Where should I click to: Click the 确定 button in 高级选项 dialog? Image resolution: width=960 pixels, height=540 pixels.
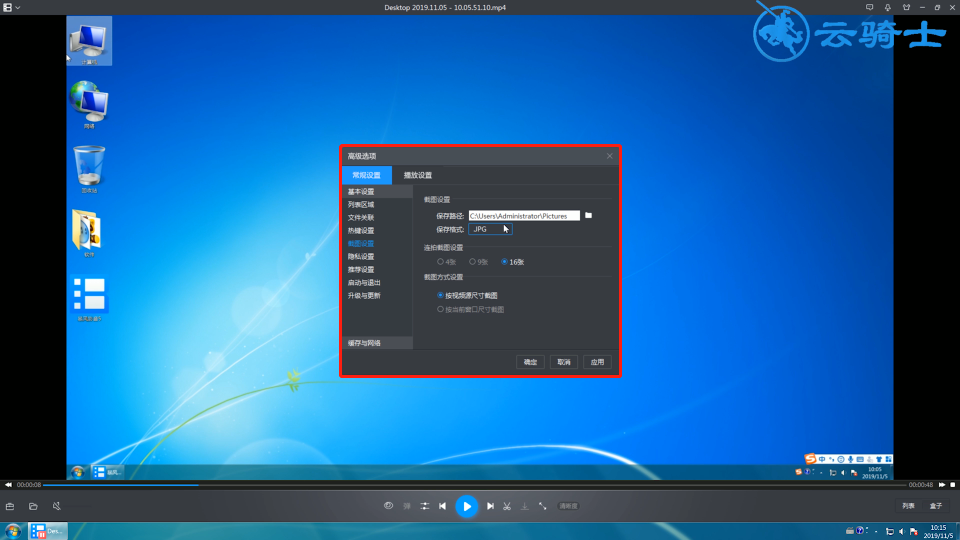(530, 362)
